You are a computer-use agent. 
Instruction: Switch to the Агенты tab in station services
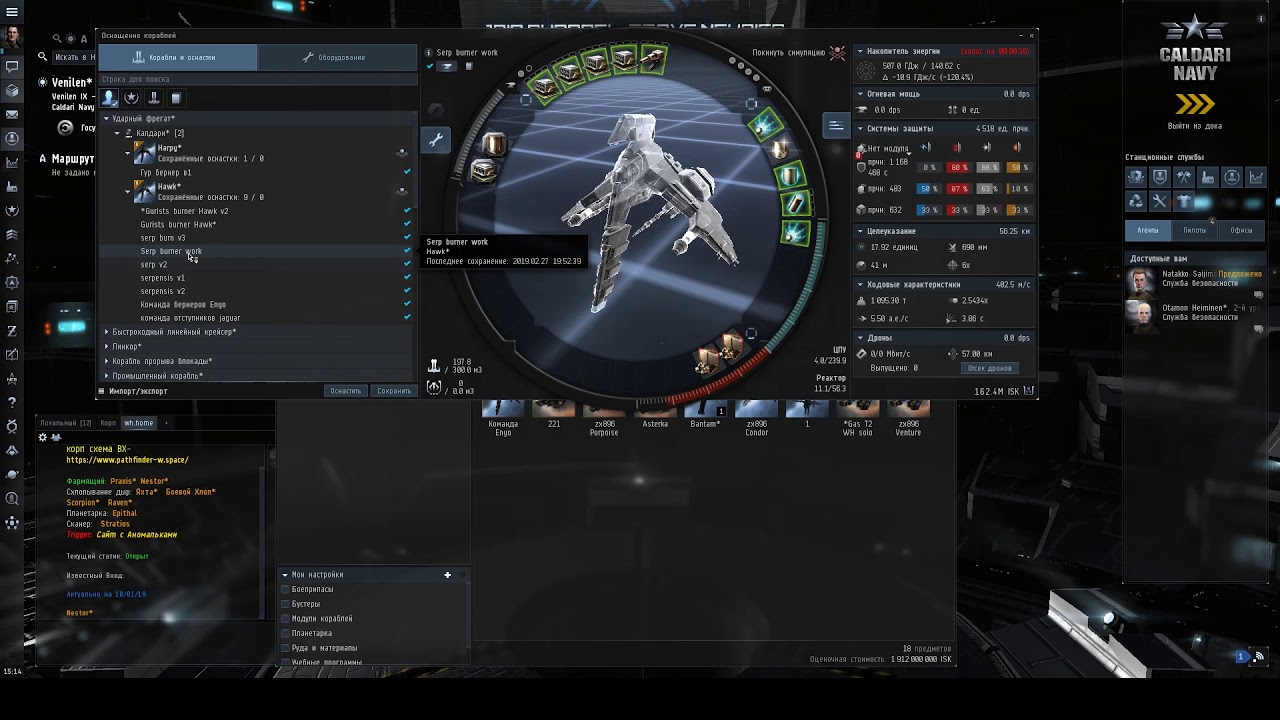[x=1147, y=230]
